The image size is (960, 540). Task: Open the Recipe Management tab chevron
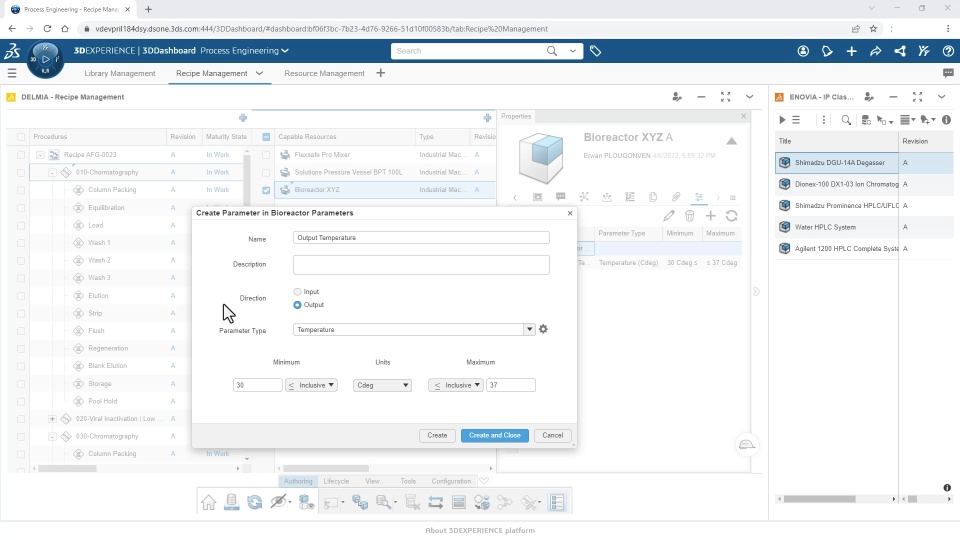coord(259,73)
